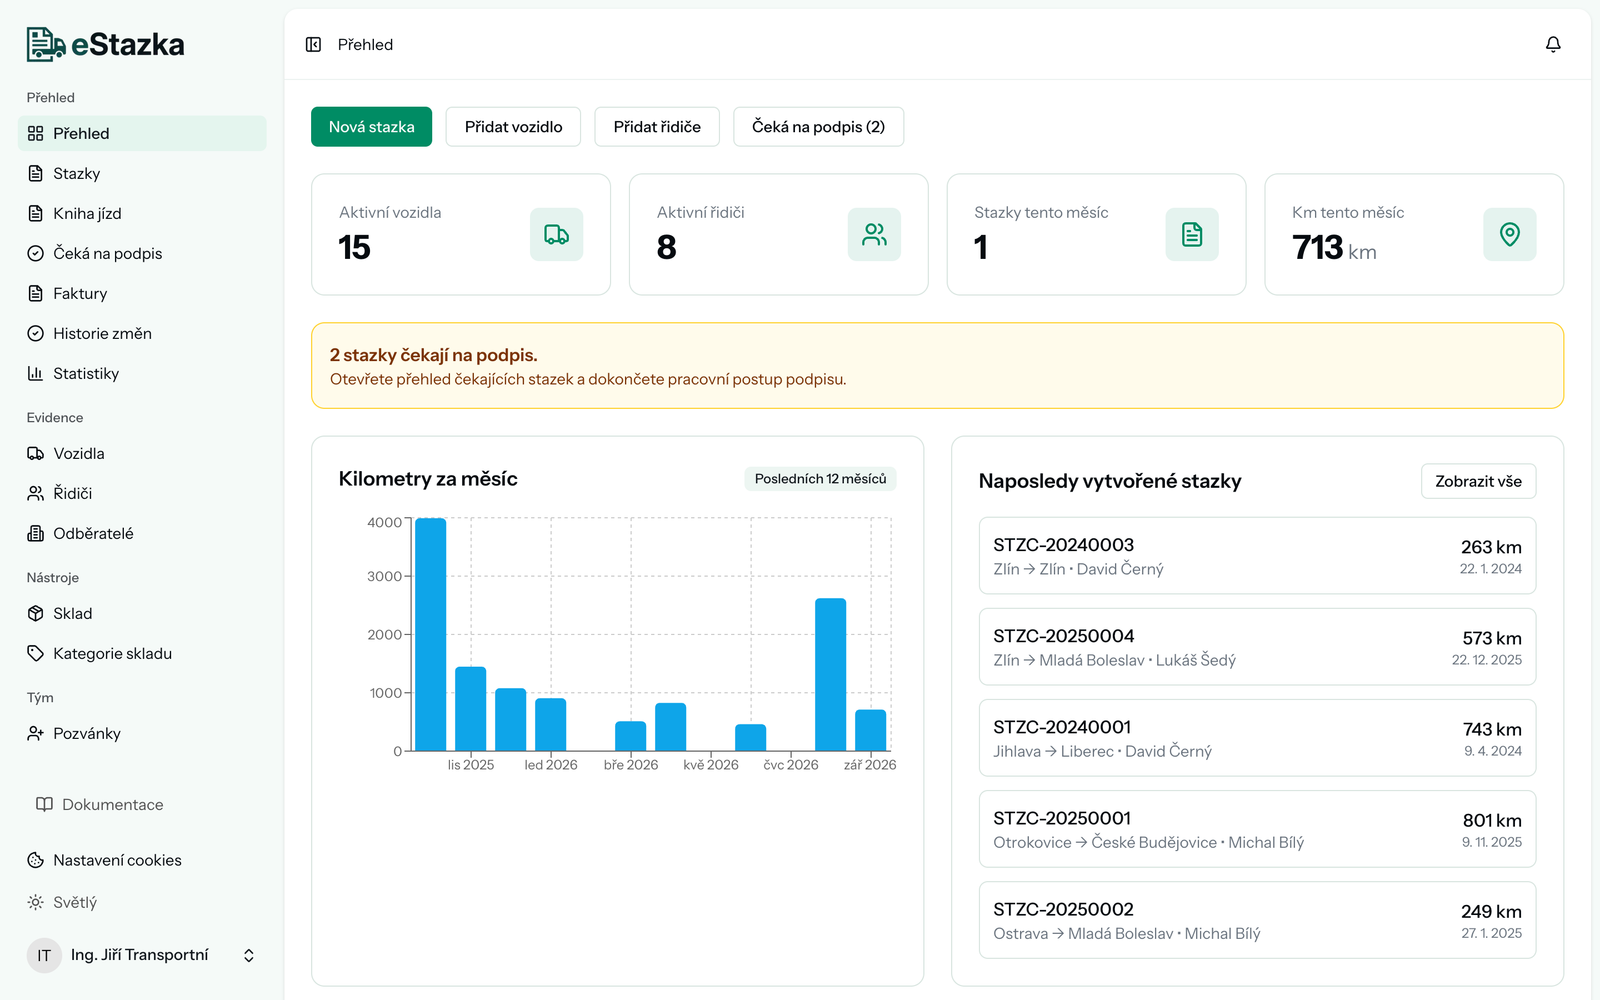
Task: Click the Historie změn check icon
Action: [35, 333]
